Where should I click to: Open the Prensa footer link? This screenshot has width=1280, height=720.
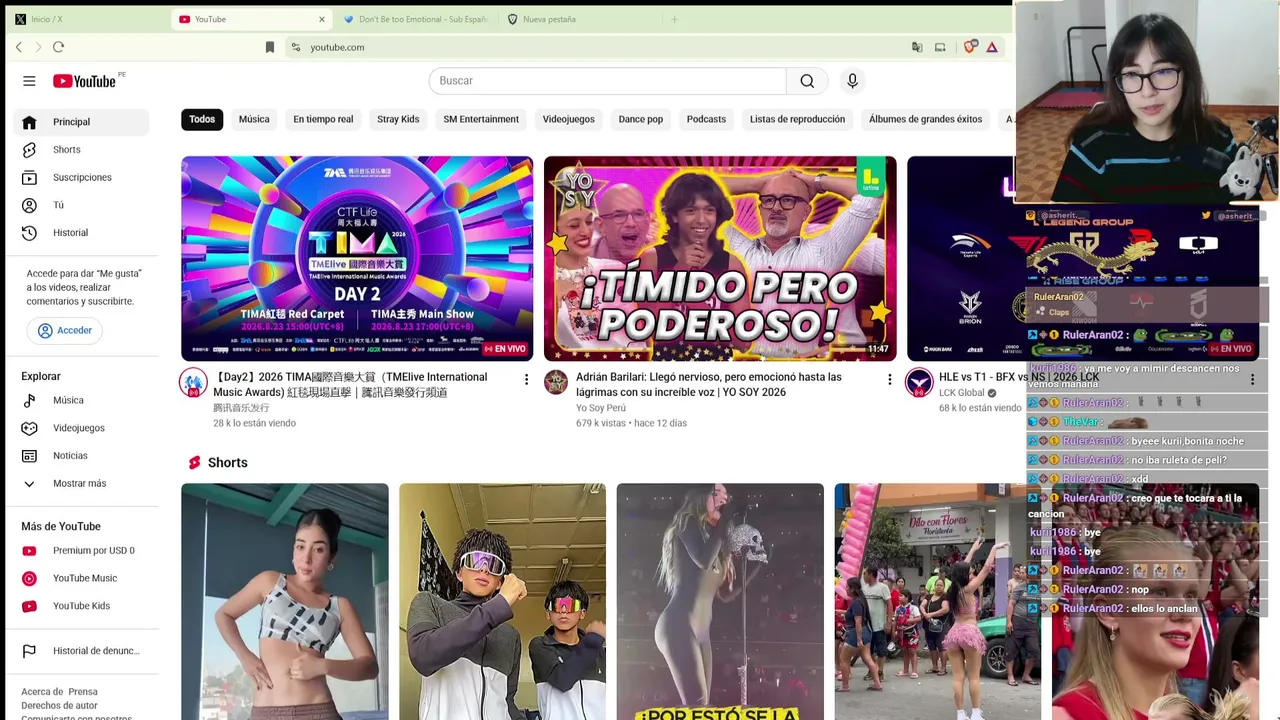click(x=83, y=692)
